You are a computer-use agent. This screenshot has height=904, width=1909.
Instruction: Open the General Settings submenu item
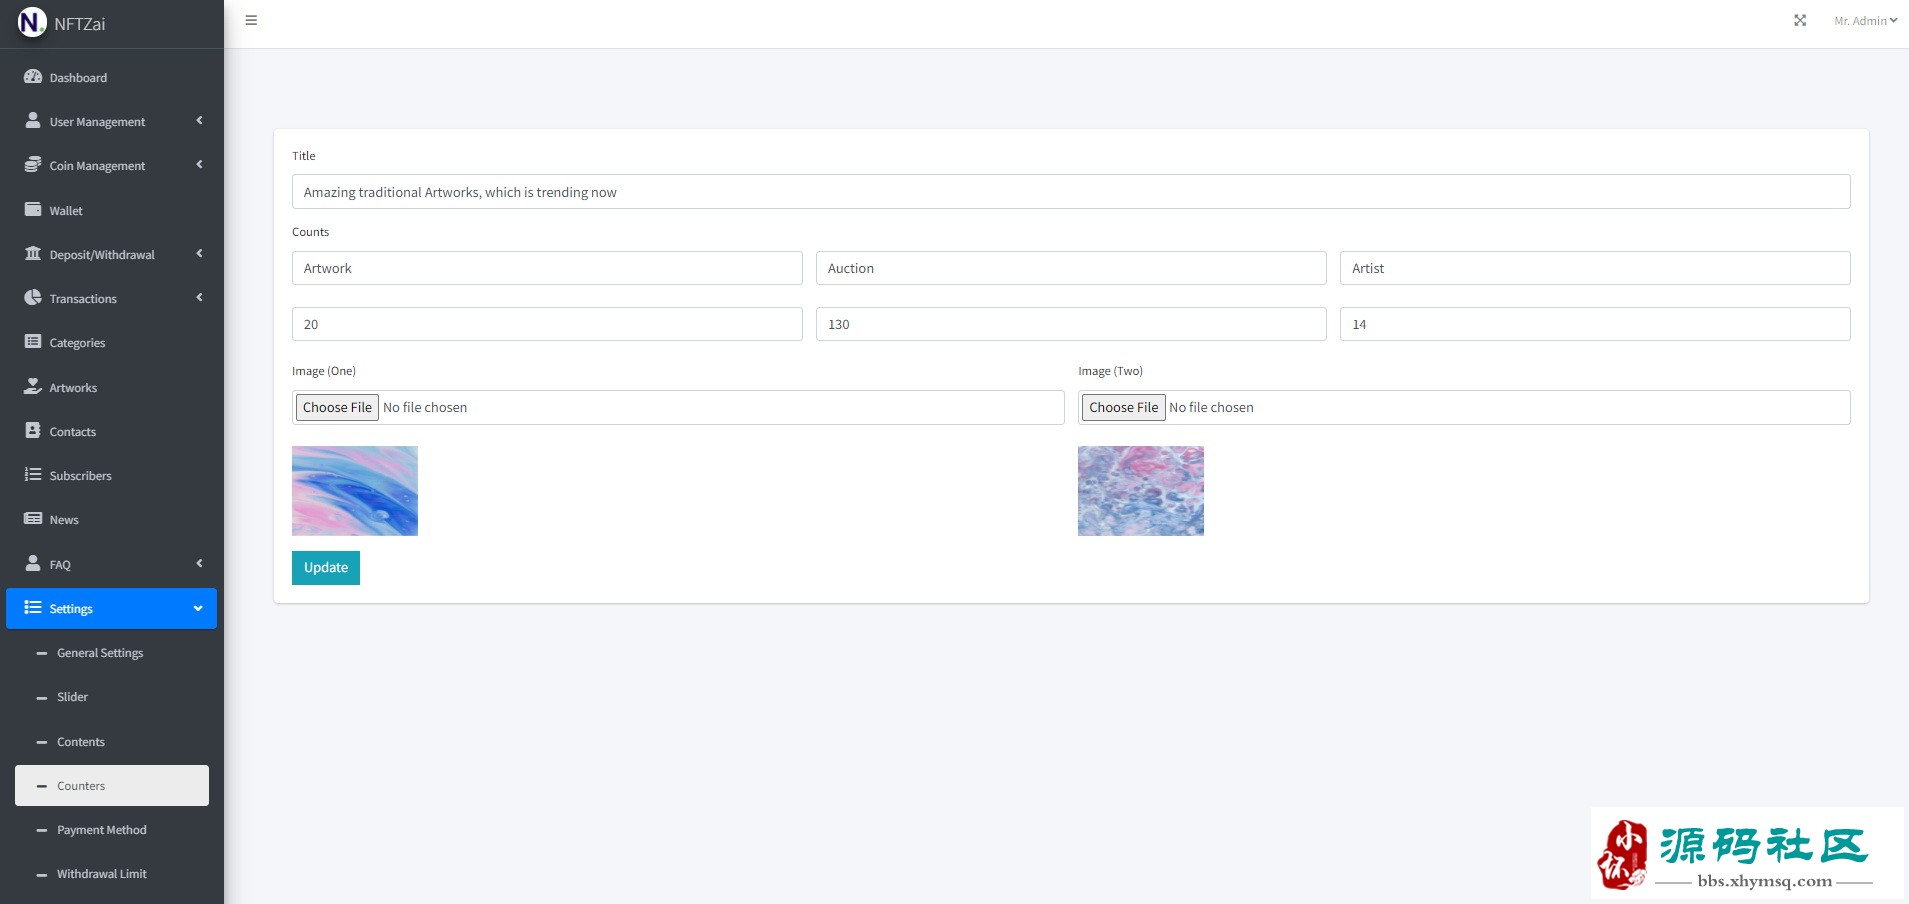point(100,653)
